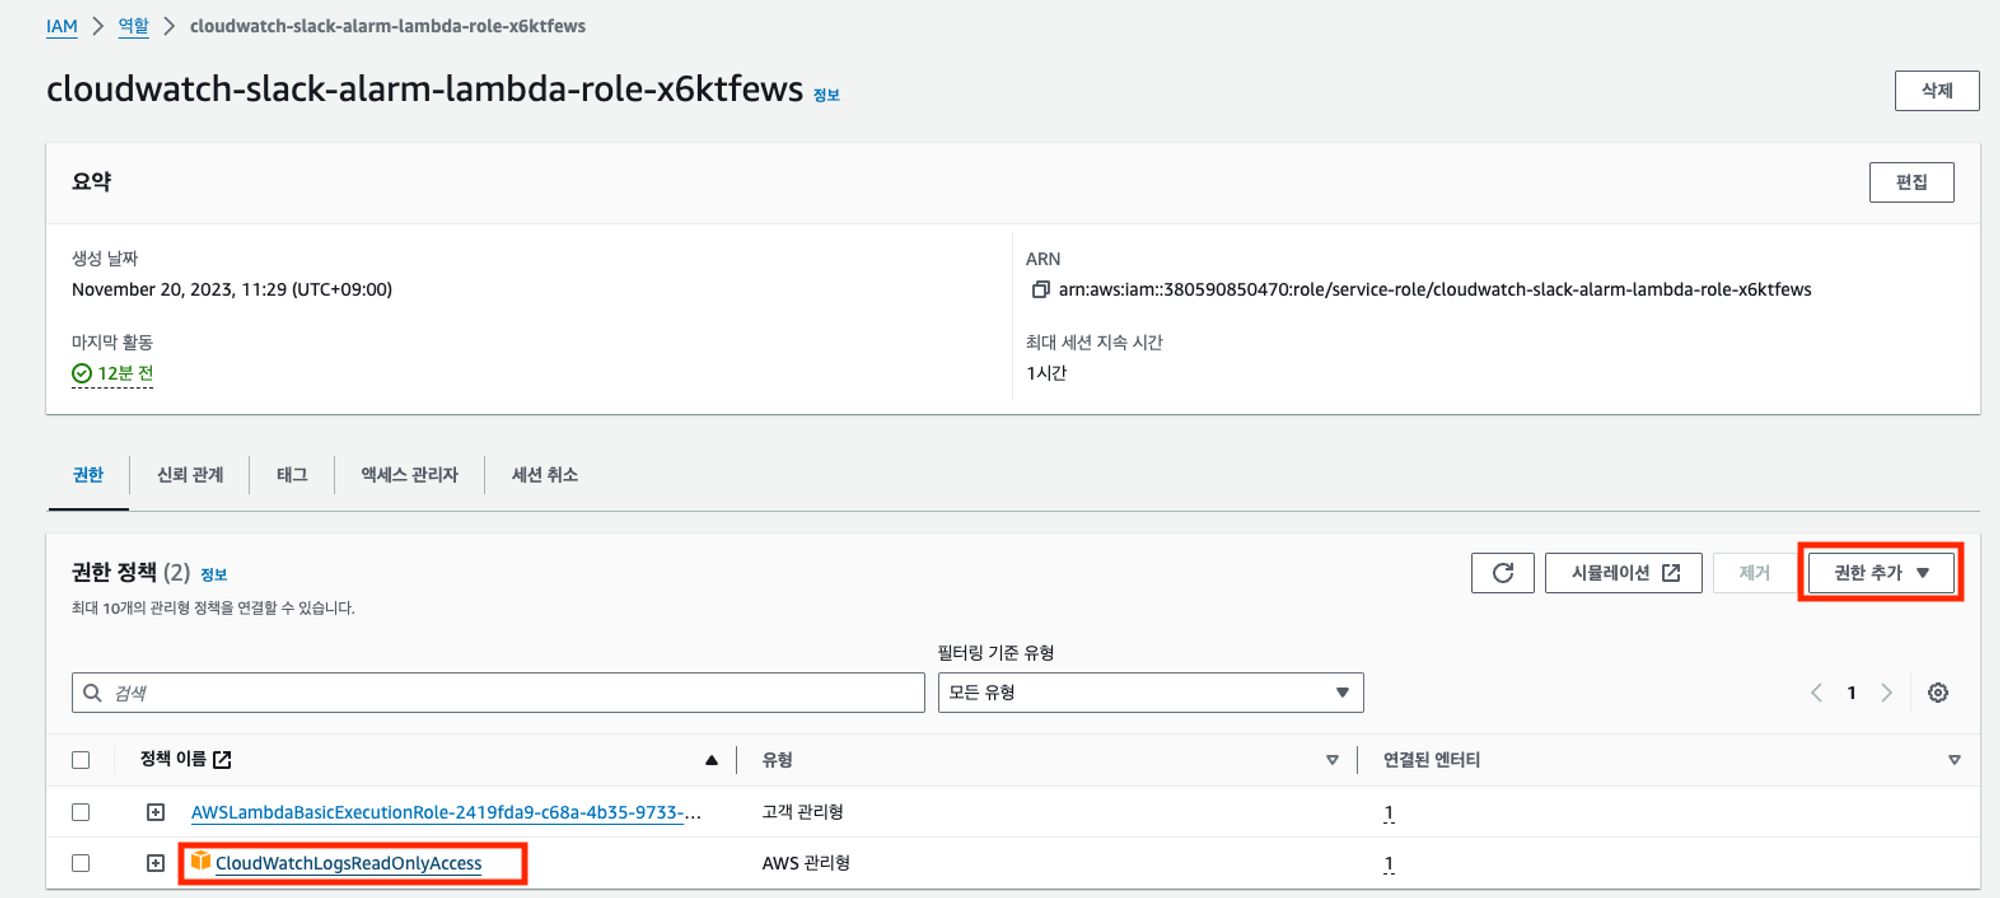Screen dimensions: 2000x898
Task: Click the 편집 button in summary
Action: [1911, 182]
